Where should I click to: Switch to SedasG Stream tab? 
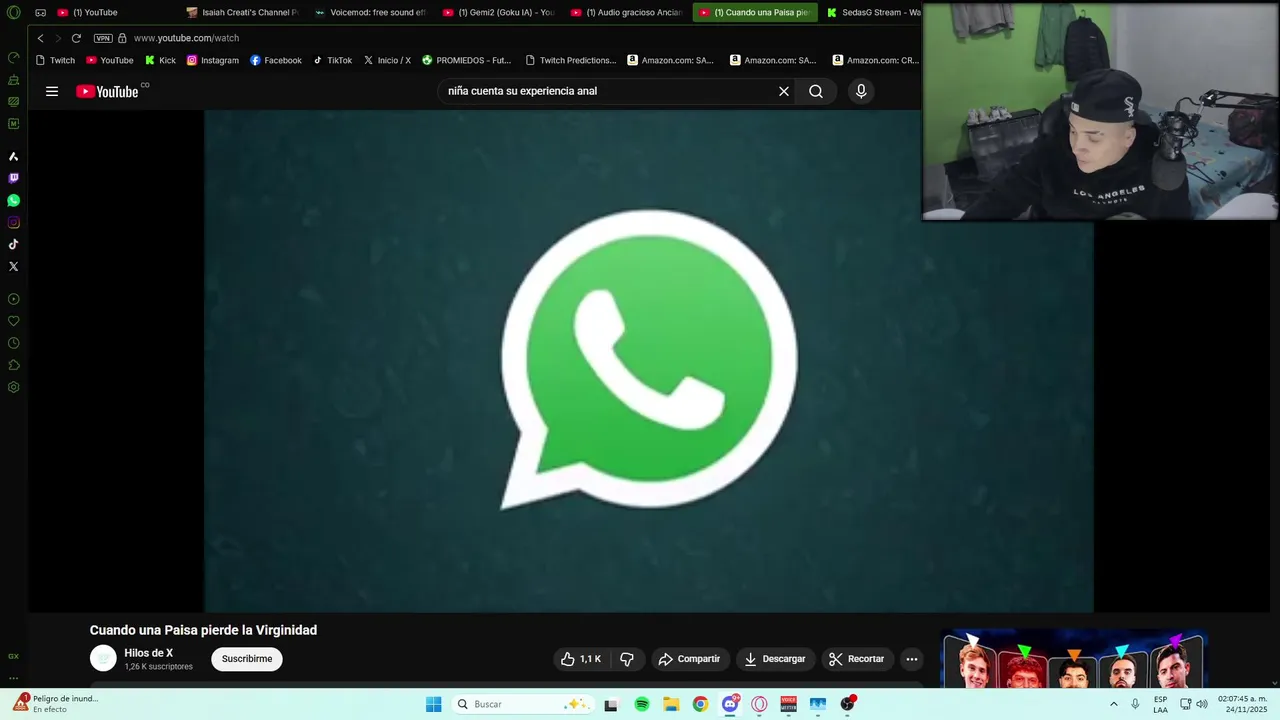[872, 13]
